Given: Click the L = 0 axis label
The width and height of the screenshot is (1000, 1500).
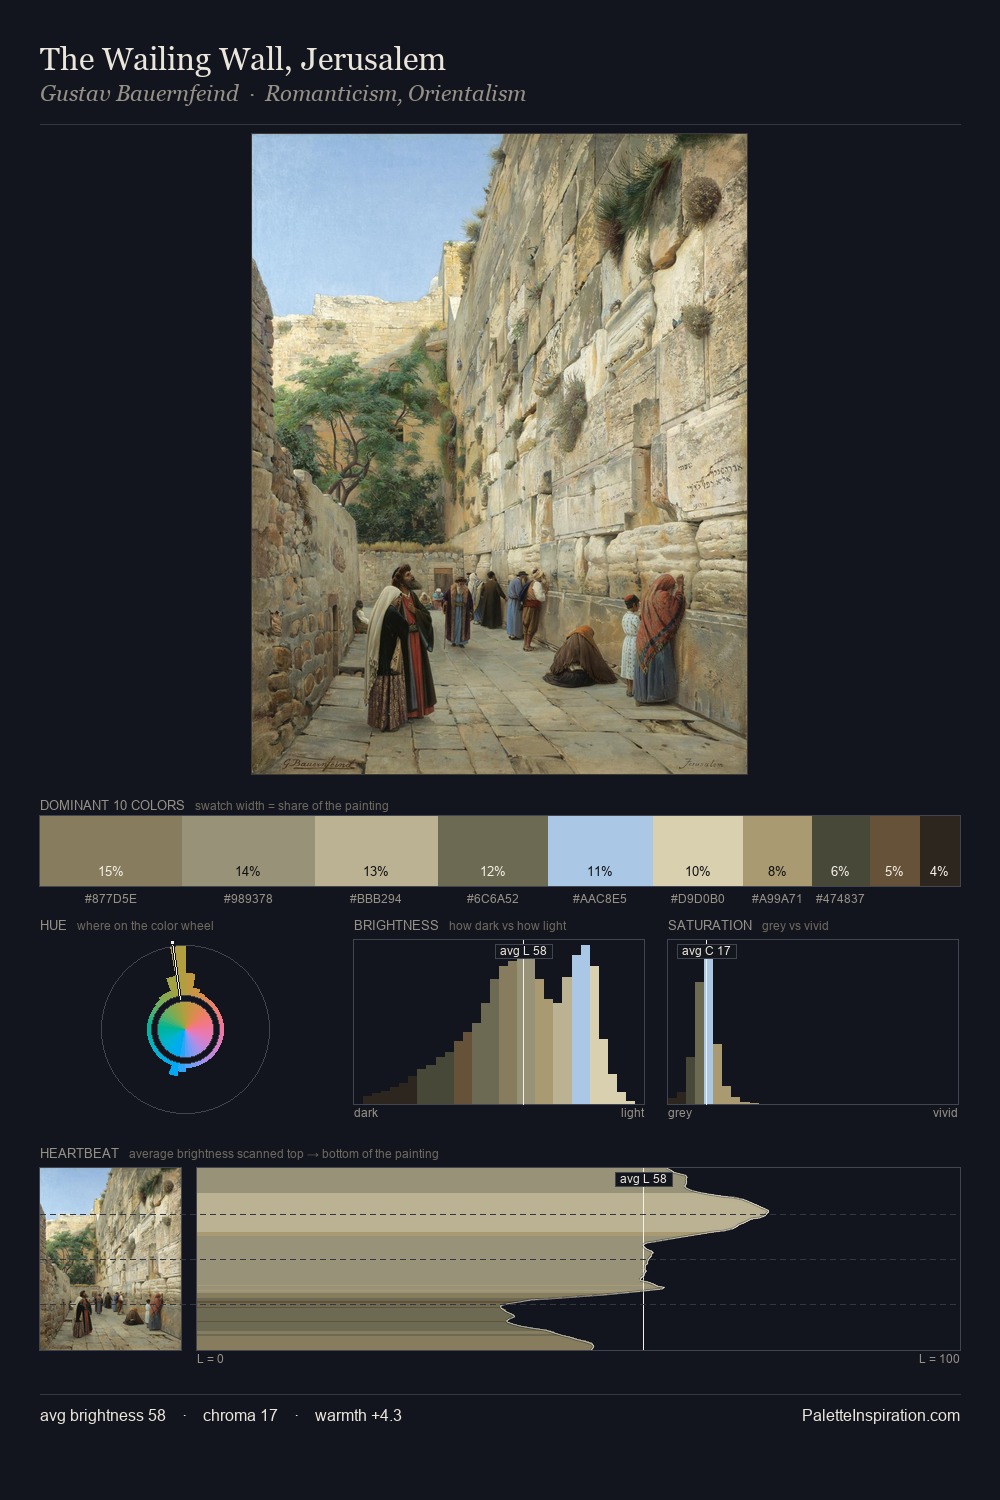Looking at the screenshot, I should coord(210,1359).
